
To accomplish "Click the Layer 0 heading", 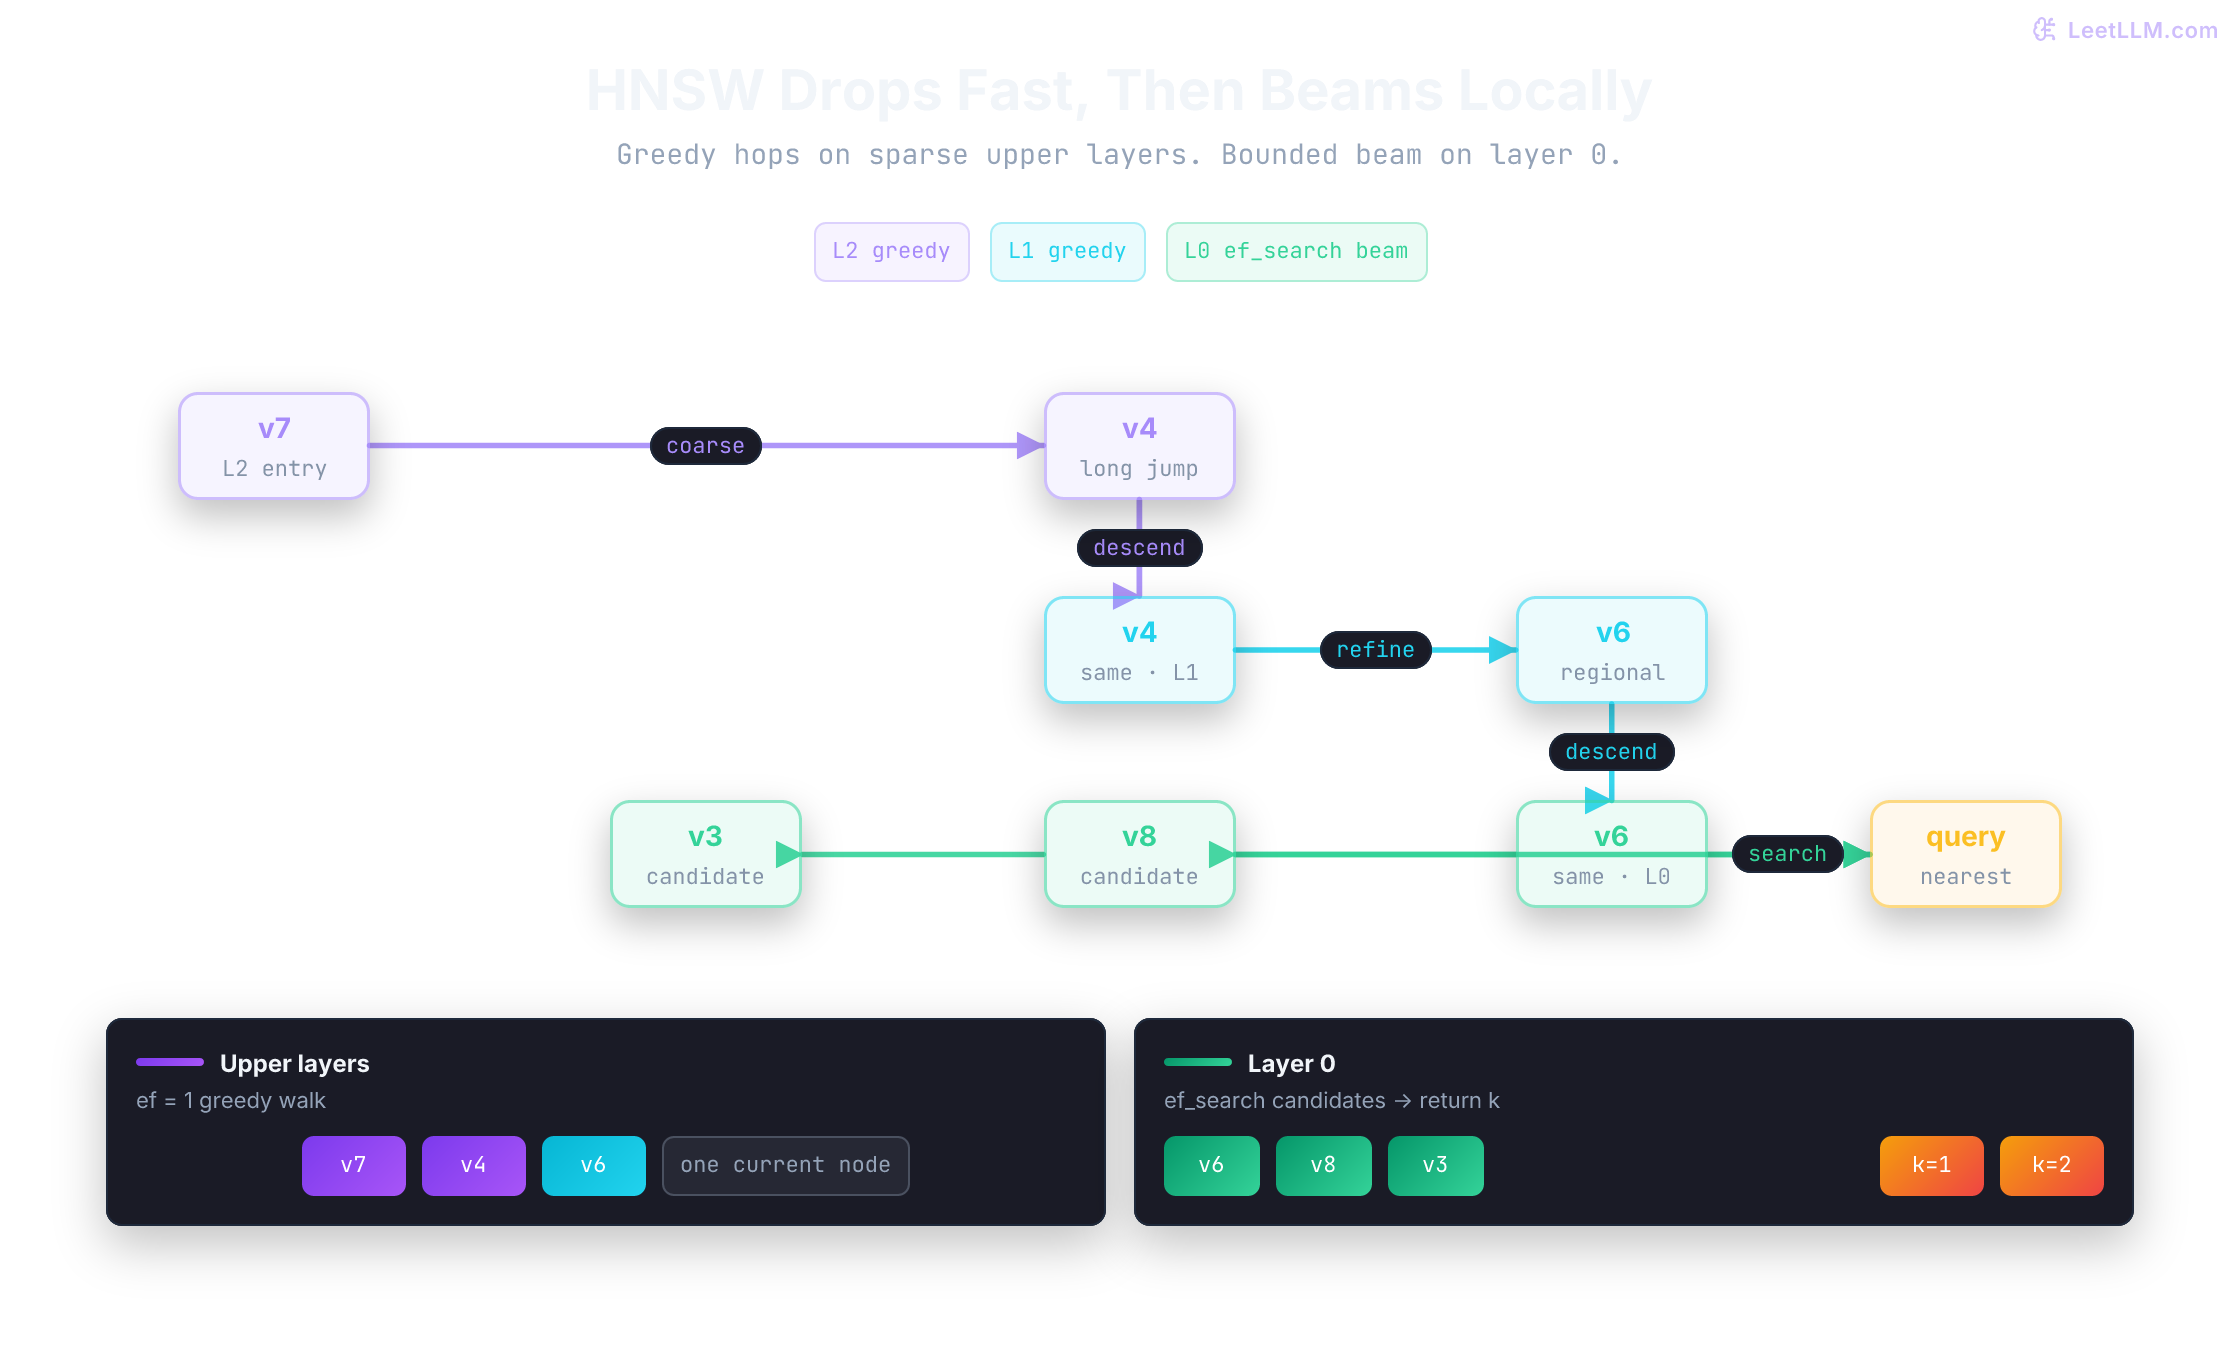I will point(1291,1063).
